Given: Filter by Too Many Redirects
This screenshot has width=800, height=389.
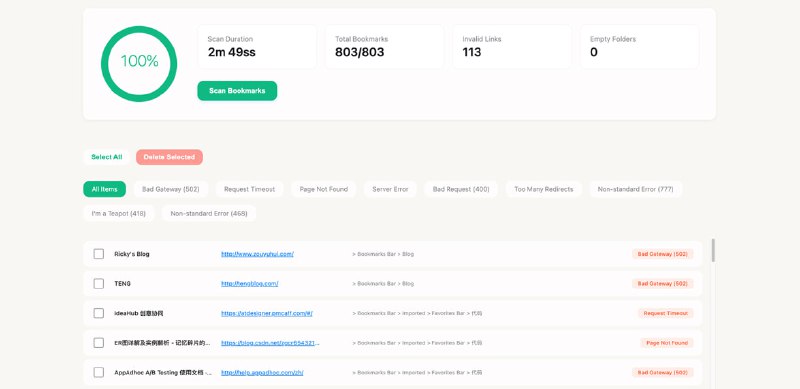Looking at the screenshot, I should (x=543, y=189).
